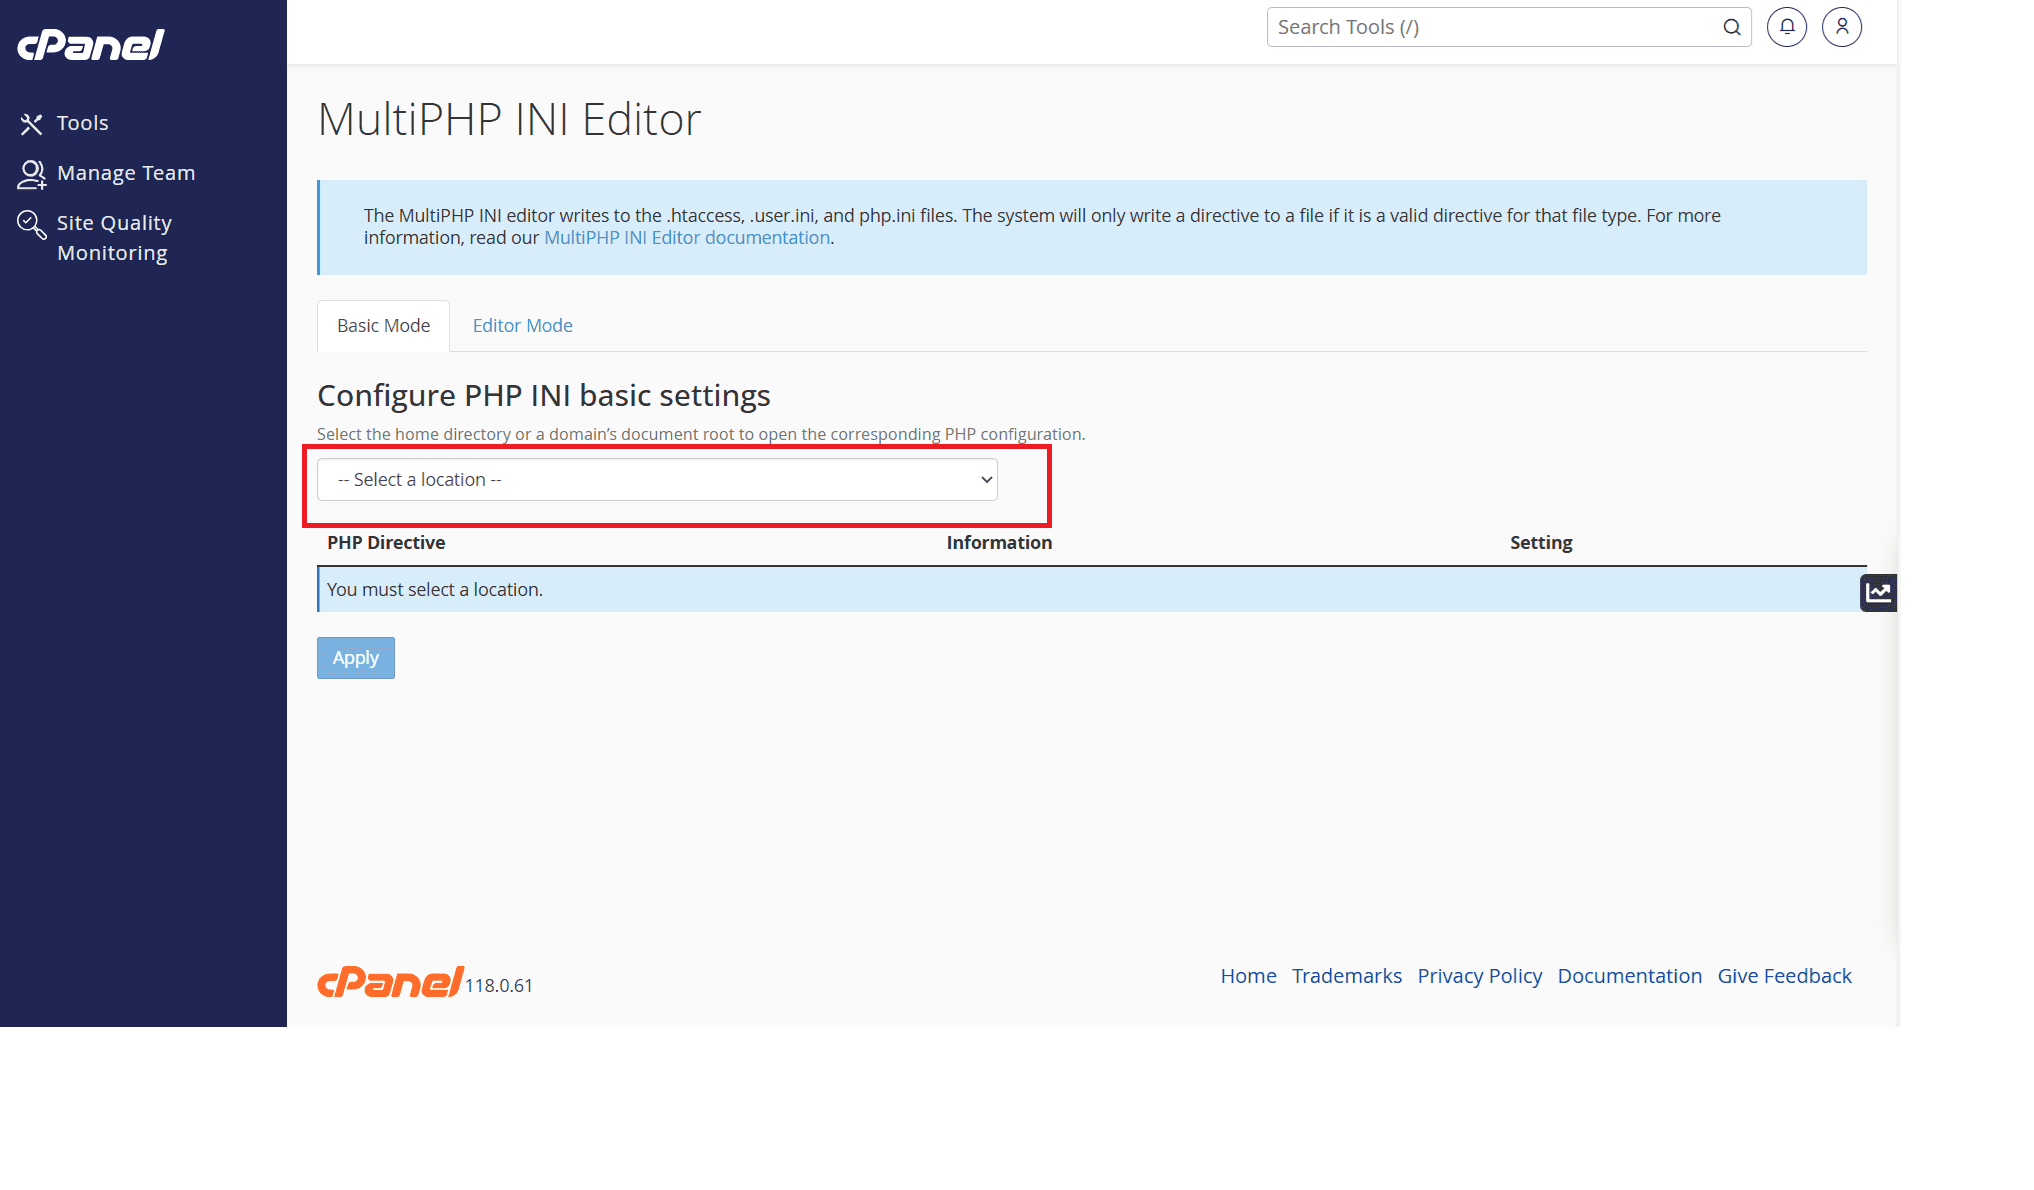The width and height of the screenshot is (2034, 1190).
Task: Open the Give Feedback footer link
Action: click(x=1784, y=976)
